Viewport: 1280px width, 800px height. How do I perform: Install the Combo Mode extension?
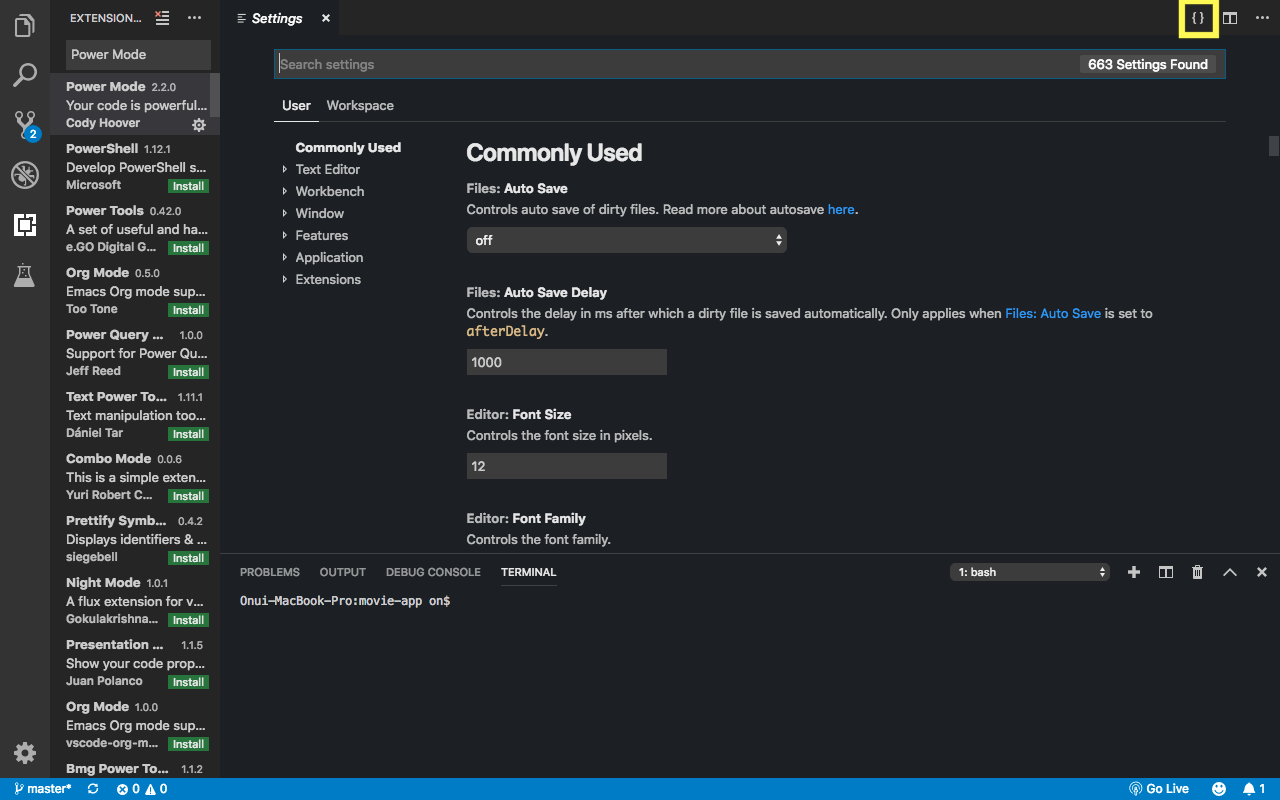point(188,496)
